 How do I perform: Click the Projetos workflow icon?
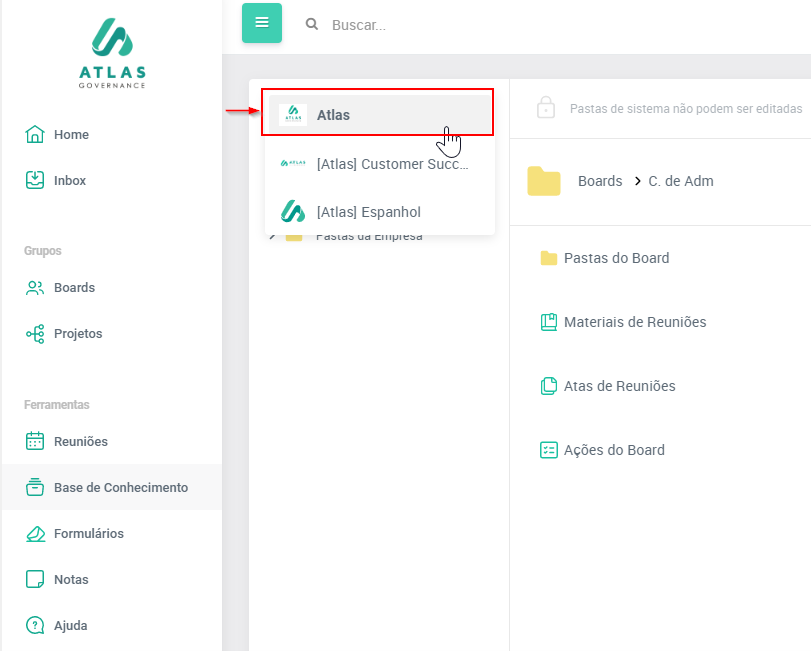coord(35,334)
